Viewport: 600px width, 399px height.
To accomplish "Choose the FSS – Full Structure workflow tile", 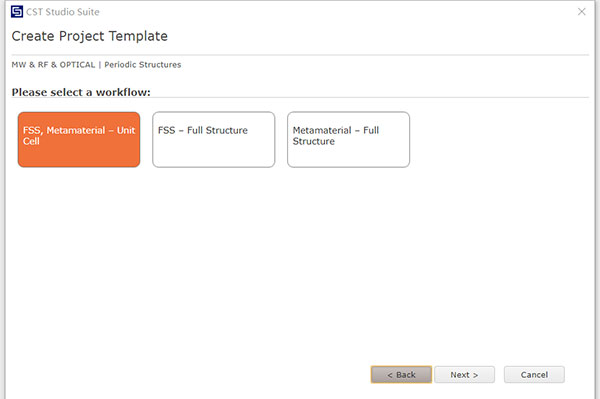I will coord(214,140).
